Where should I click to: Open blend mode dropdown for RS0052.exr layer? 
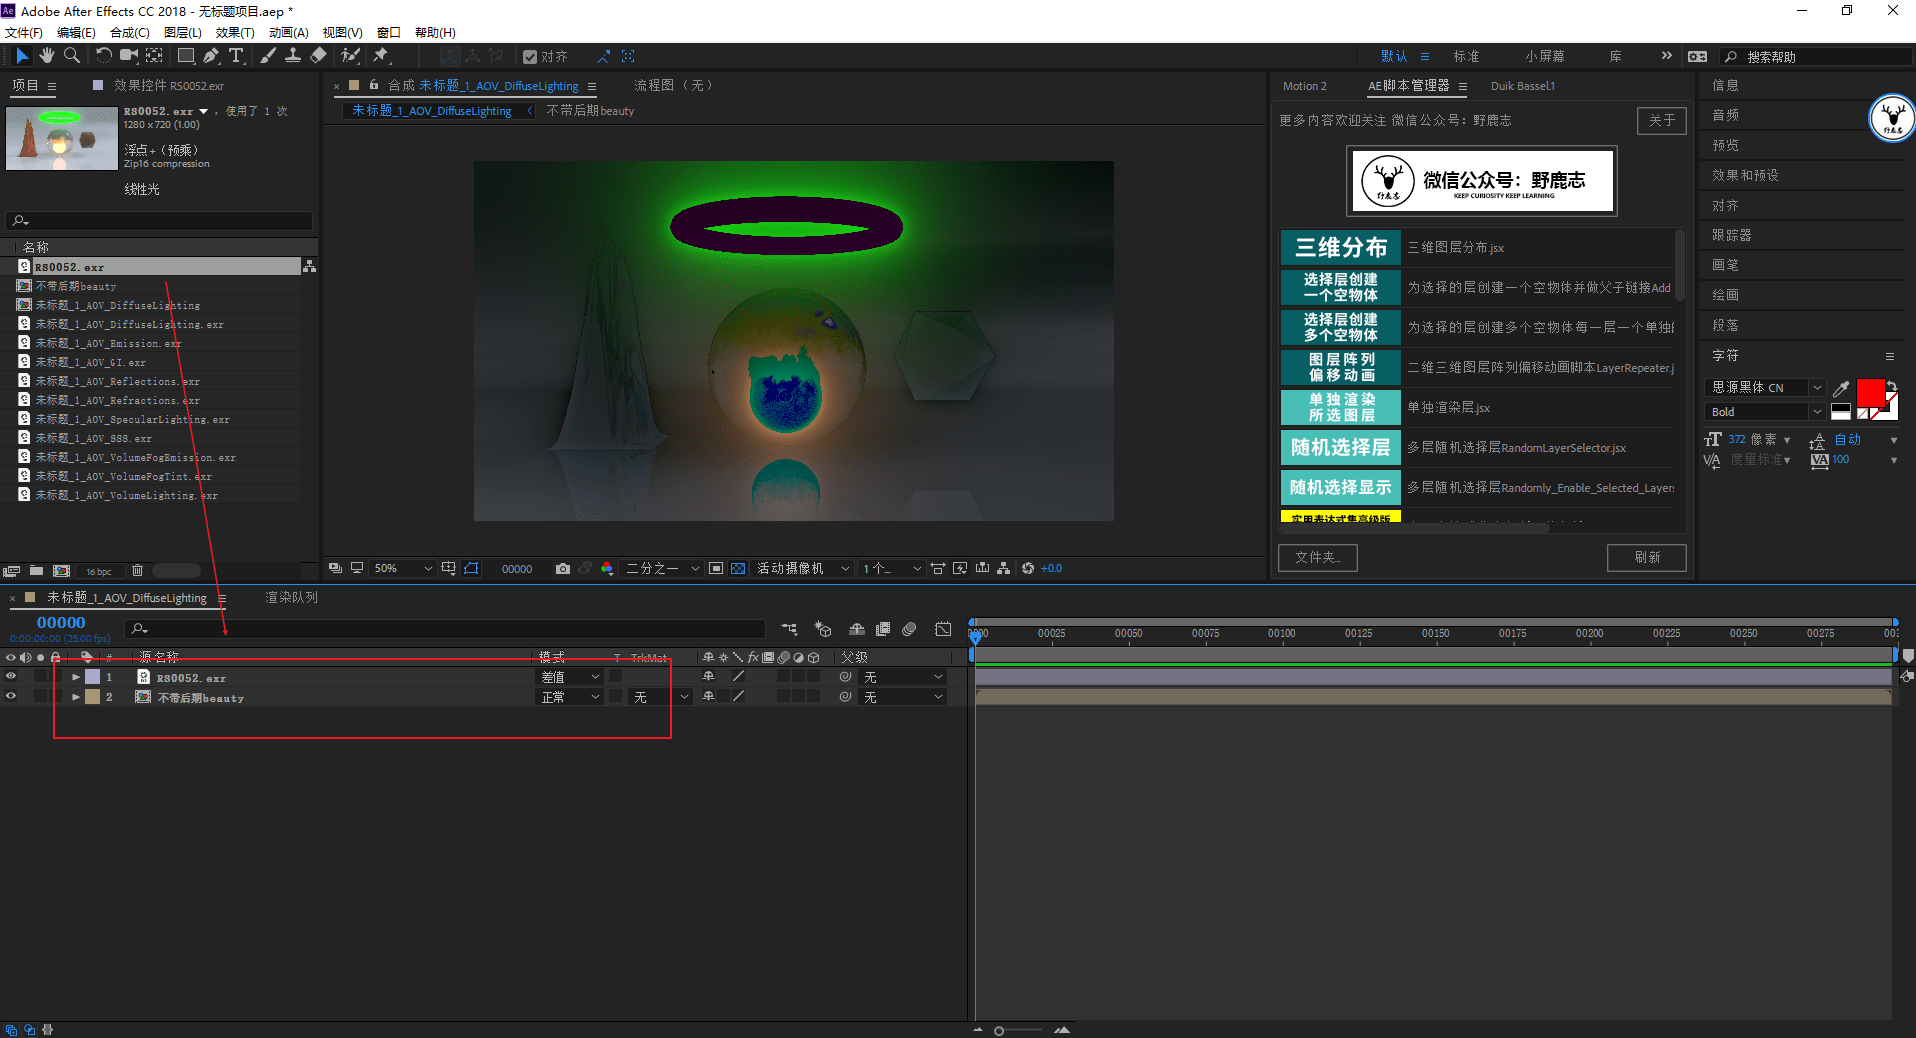tap(571, 677)
